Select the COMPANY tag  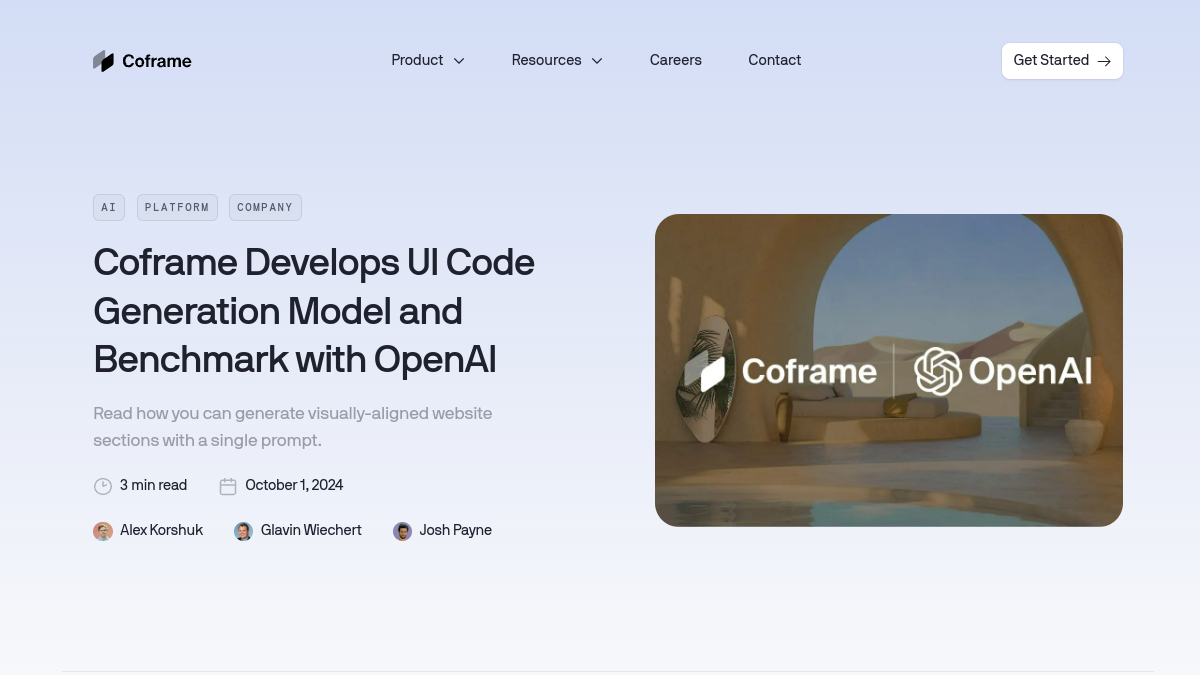click(265, 208)
